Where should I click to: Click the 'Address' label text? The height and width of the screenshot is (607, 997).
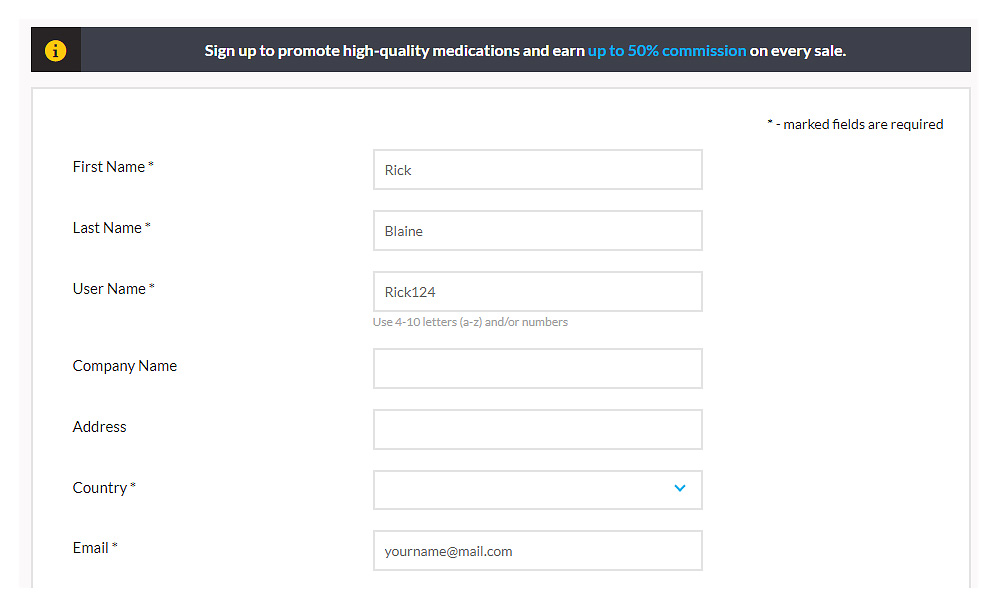[99, 427]
